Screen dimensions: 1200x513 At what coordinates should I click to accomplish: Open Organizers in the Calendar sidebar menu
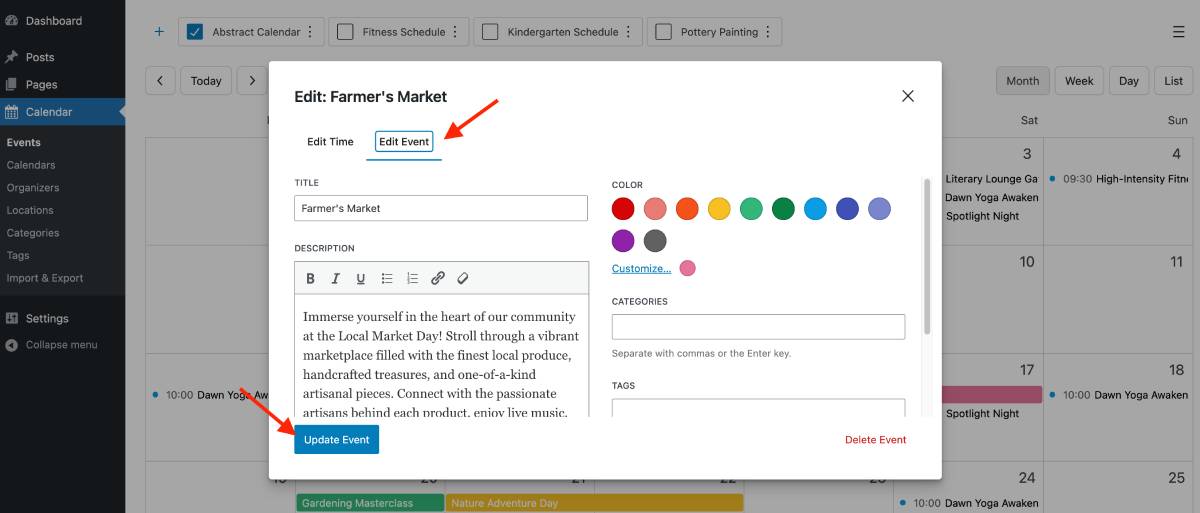click(x=33, y=188)
